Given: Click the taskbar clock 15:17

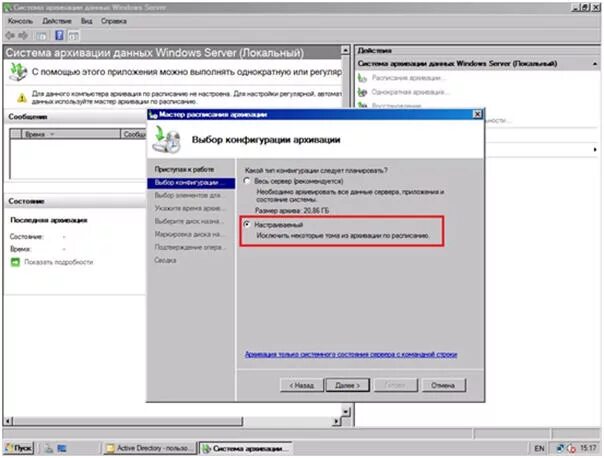Looking at the screenshot, I should pos(588,448).
